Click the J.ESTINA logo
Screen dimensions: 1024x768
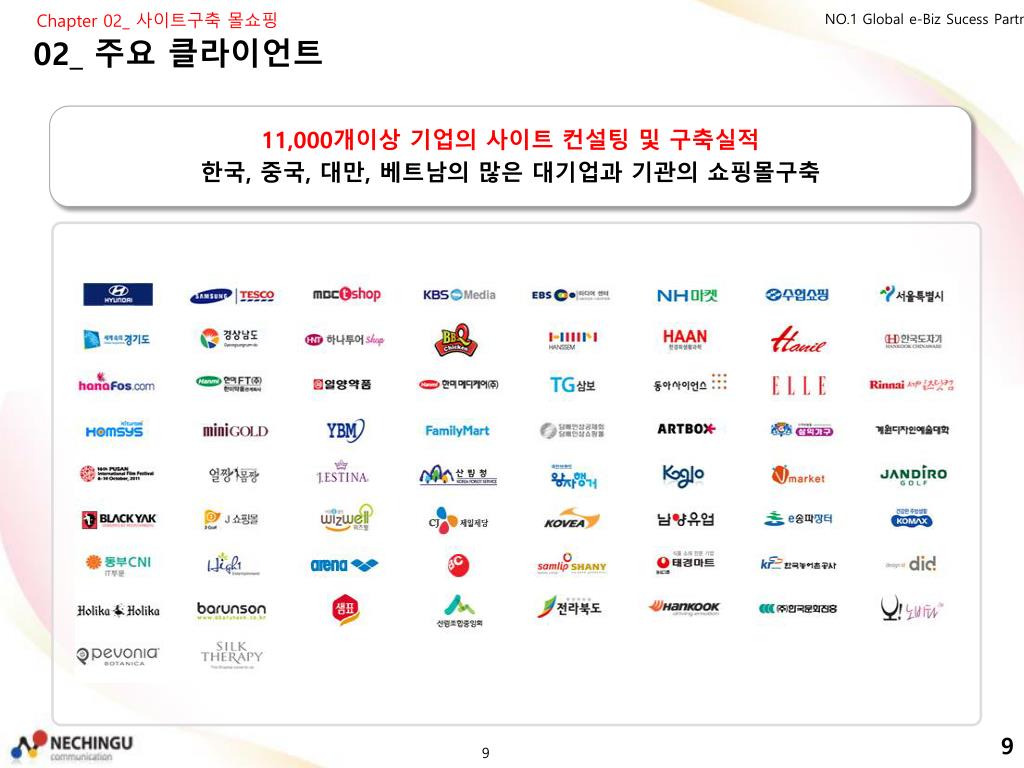click(x=342, y=473)
